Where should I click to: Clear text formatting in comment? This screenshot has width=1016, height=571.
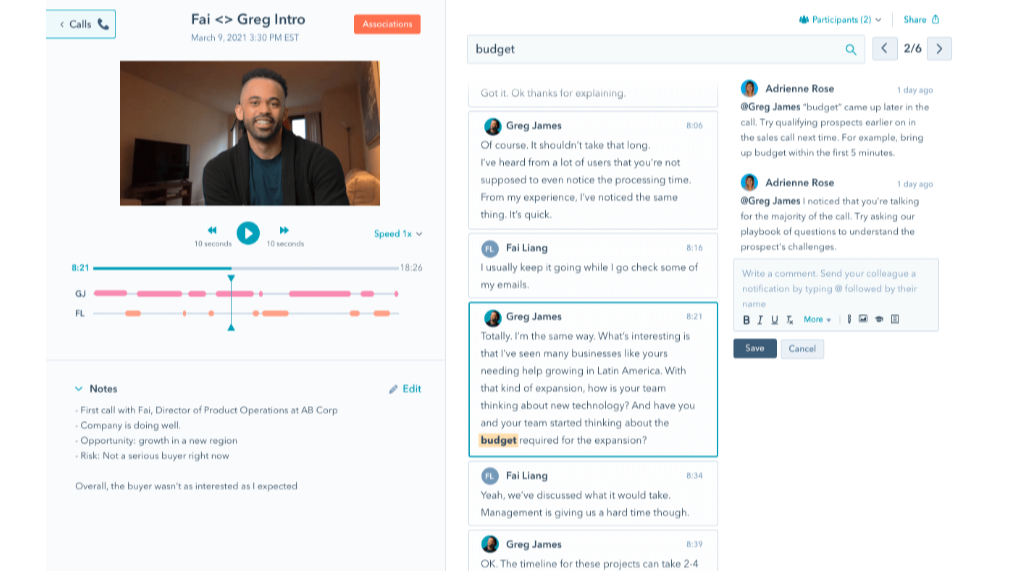click(789, 319)
